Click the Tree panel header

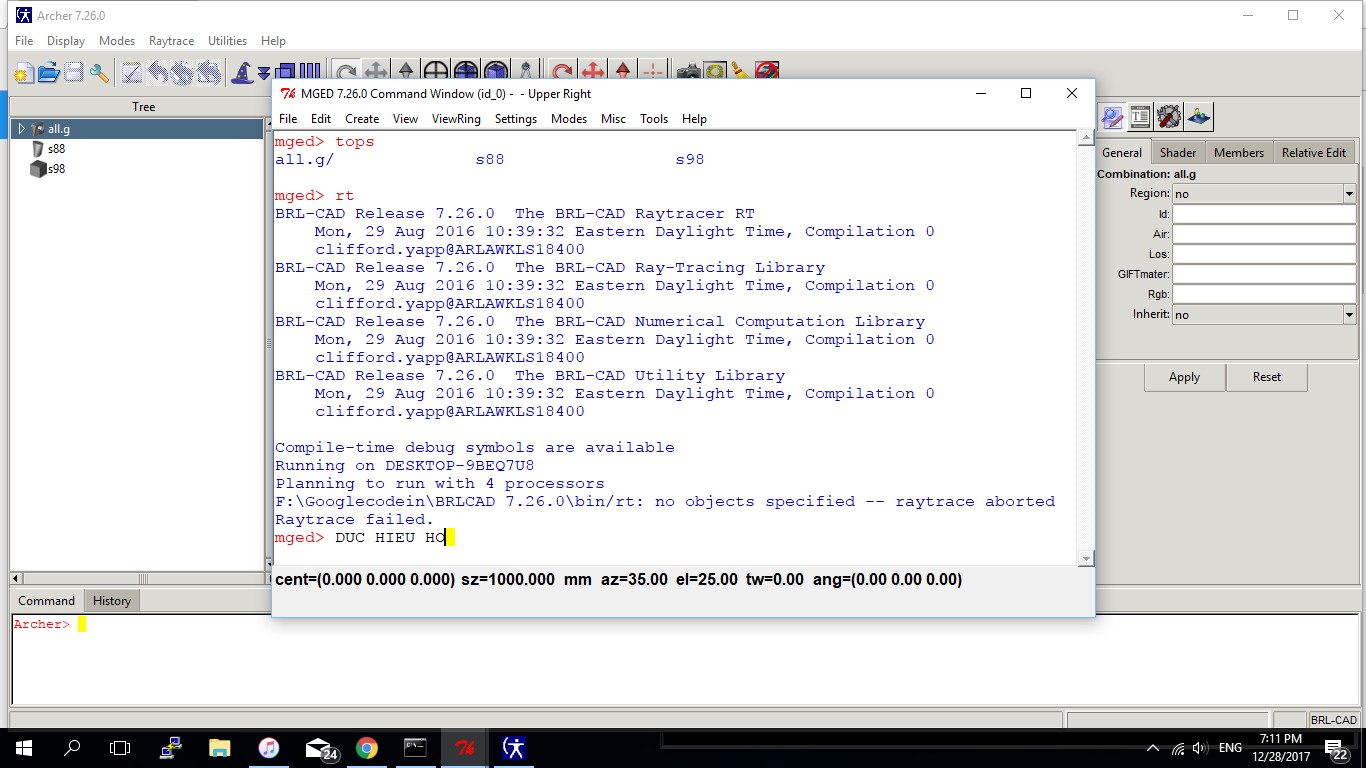click(x=143, y=107)
